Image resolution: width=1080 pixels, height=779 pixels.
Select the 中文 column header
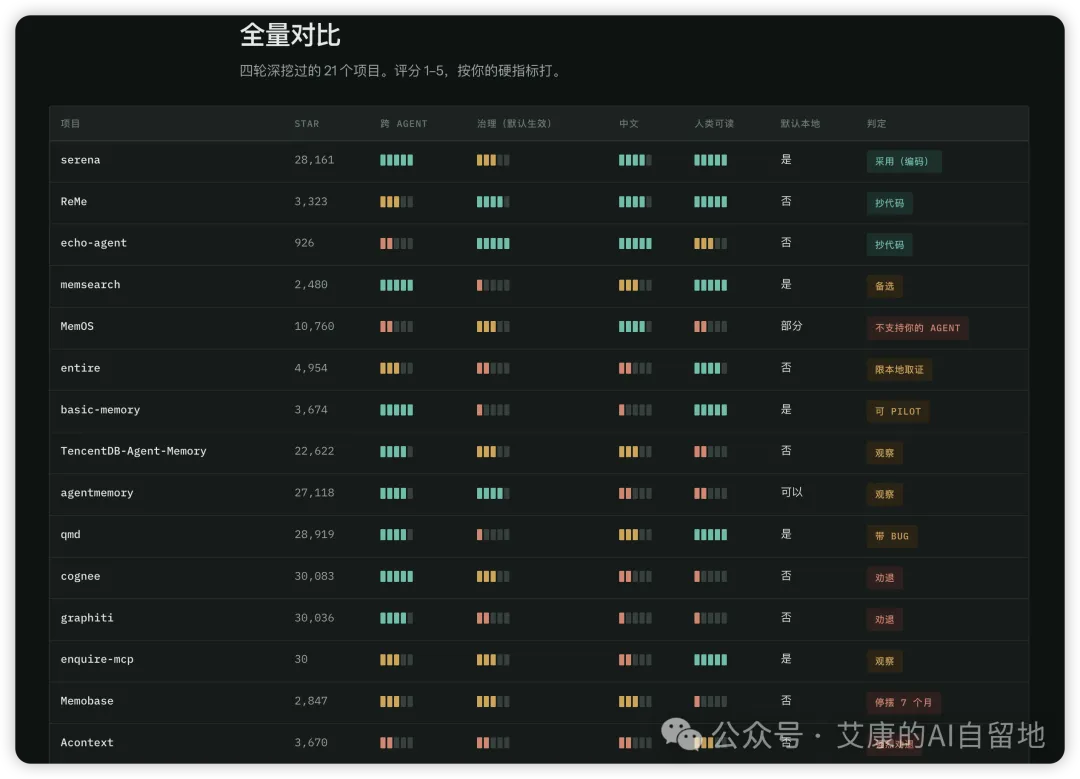(629, 124)
